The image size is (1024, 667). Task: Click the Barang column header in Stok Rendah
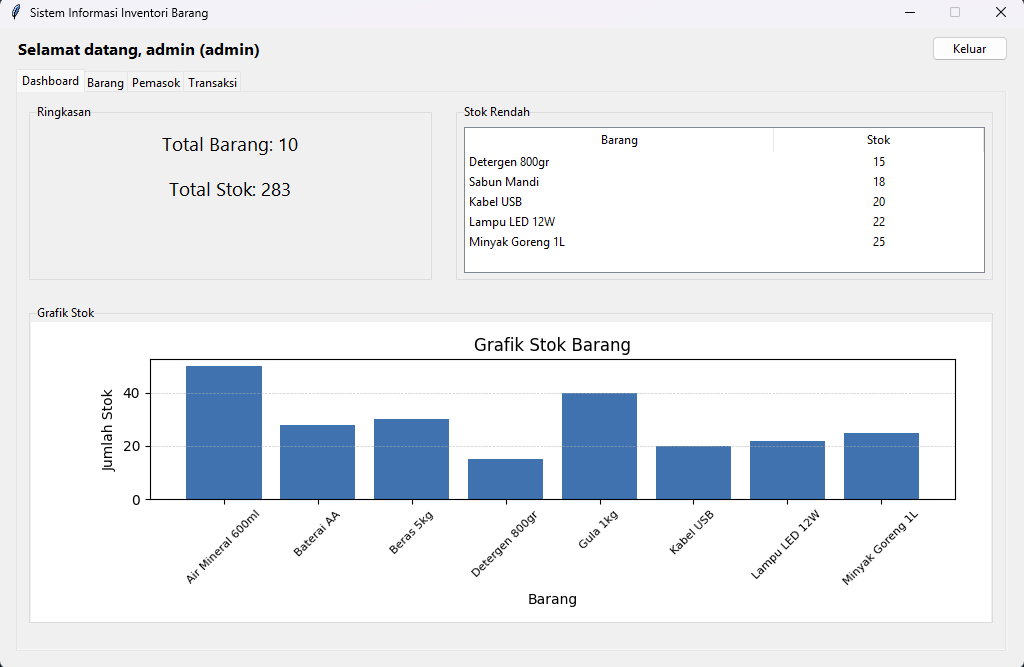[x=619, y=140]
